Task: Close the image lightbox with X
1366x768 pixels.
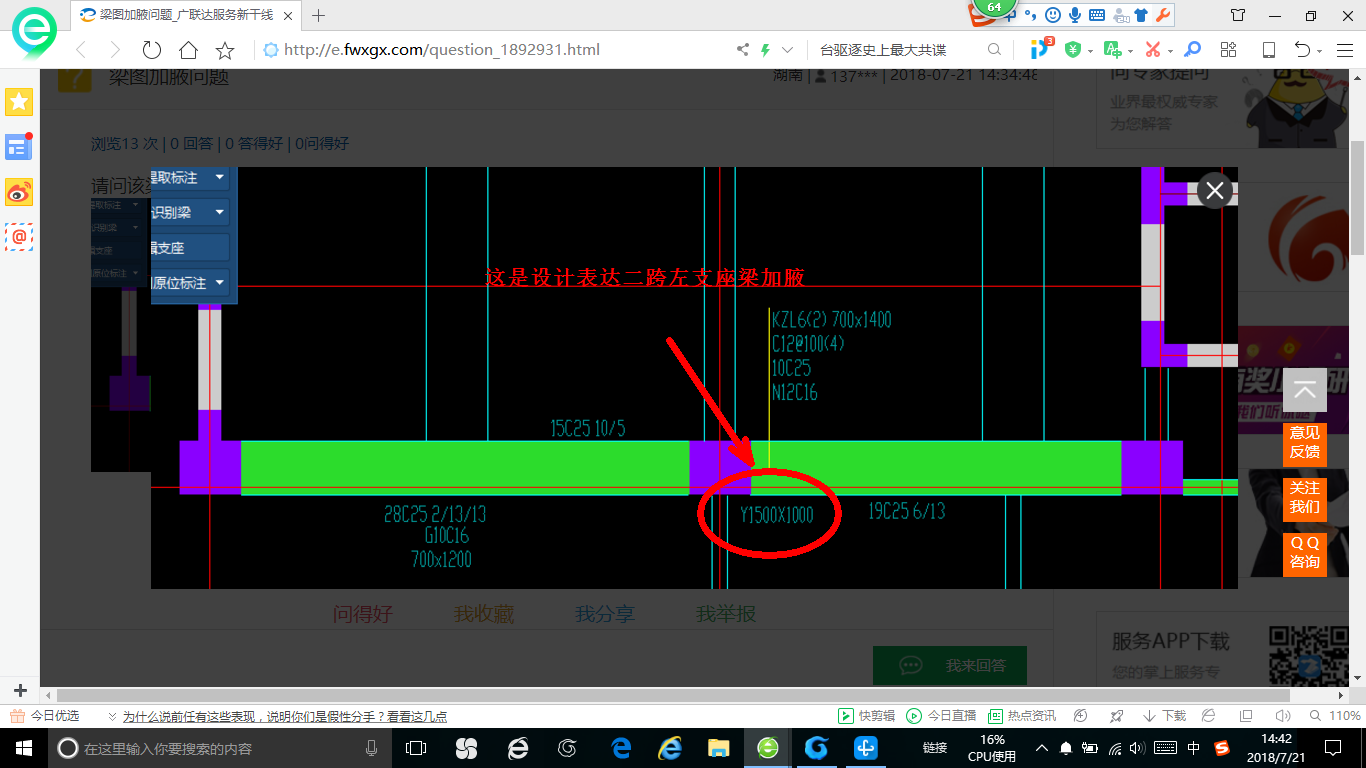Action: point(1215,190)
